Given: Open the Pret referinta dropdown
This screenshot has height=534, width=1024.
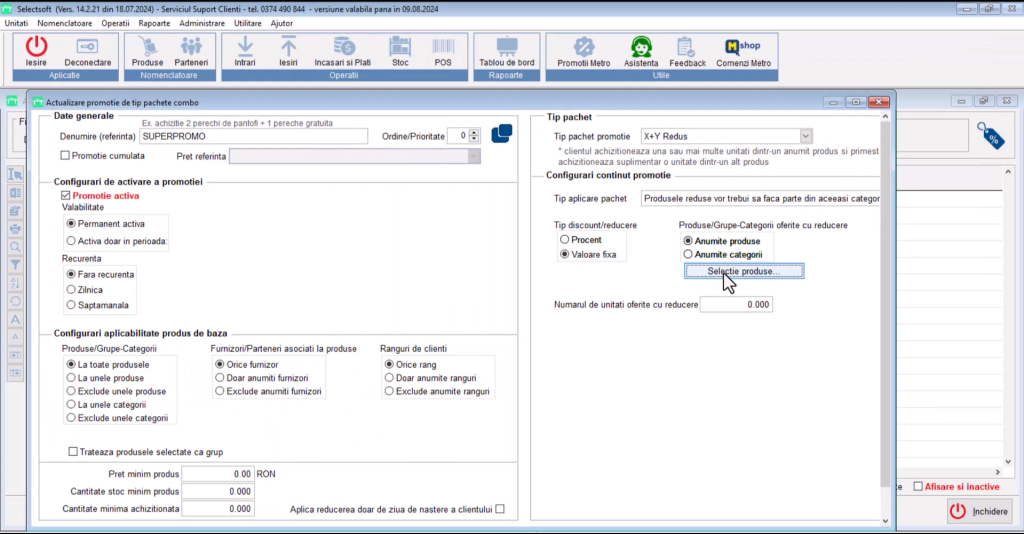Looking at the screenshot, I should (x=473, y=156).
